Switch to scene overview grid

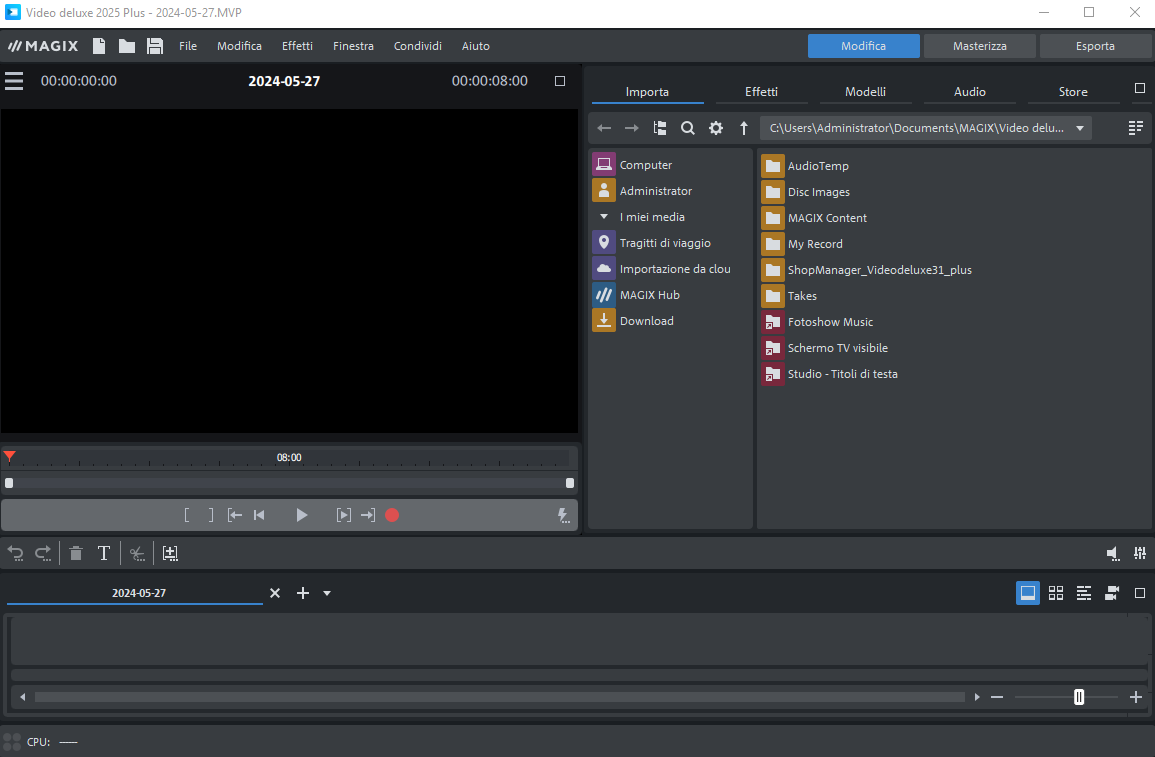click(1056, 593)
